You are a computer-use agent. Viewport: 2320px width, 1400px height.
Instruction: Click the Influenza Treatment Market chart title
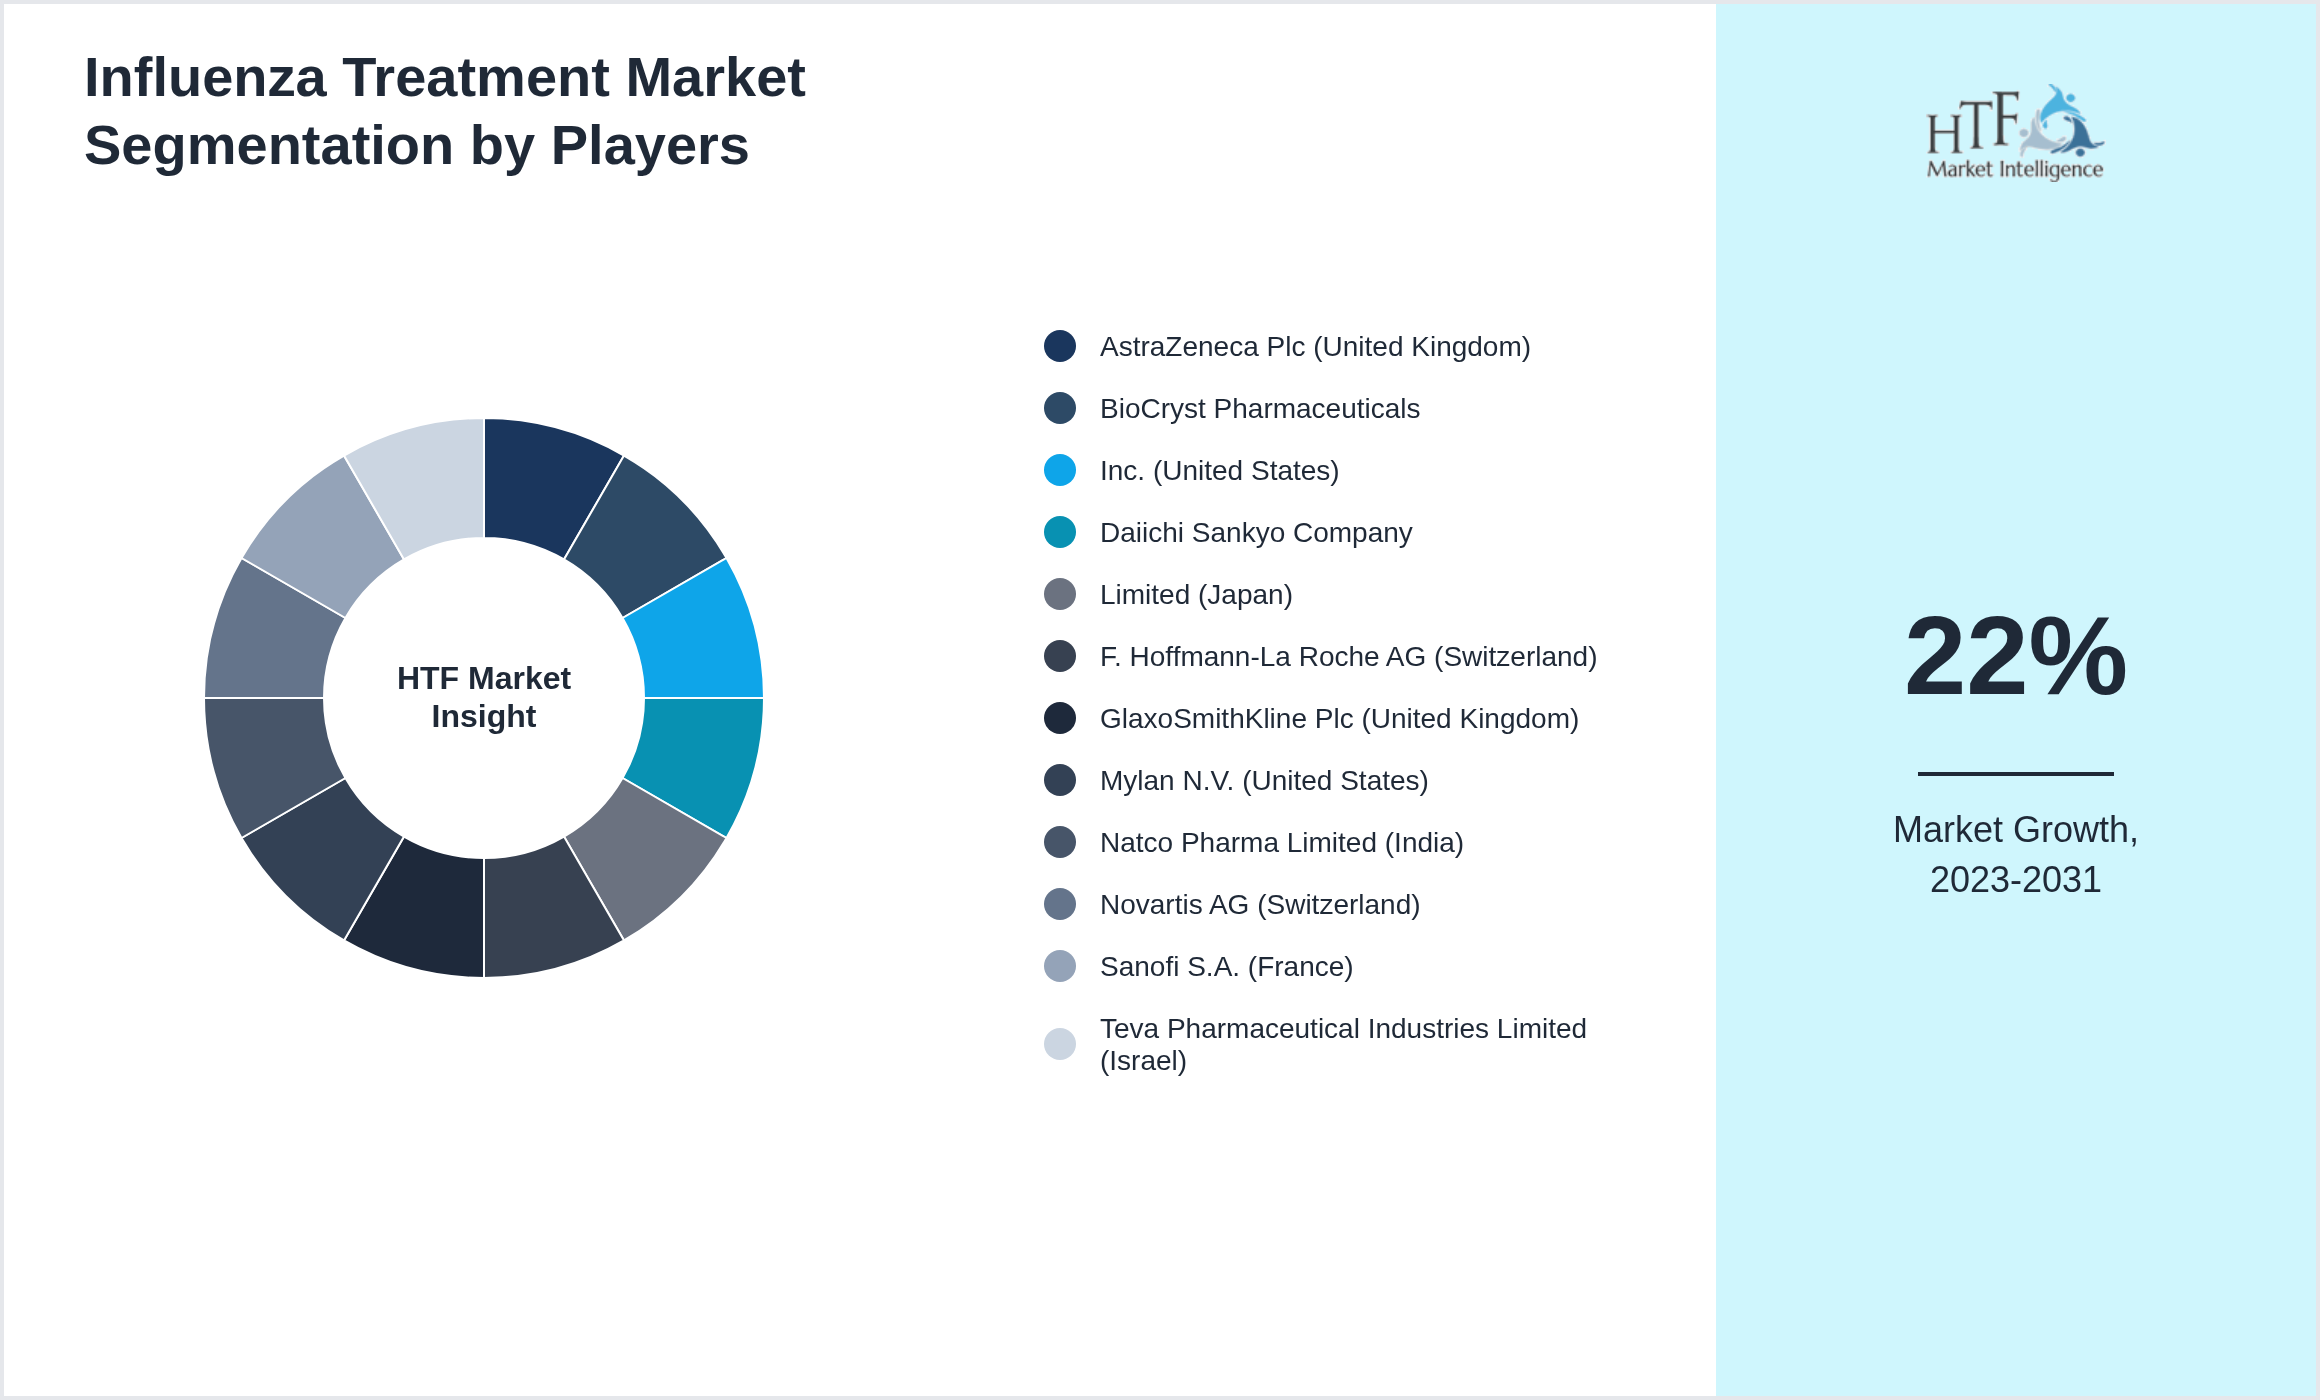(445, 111)
